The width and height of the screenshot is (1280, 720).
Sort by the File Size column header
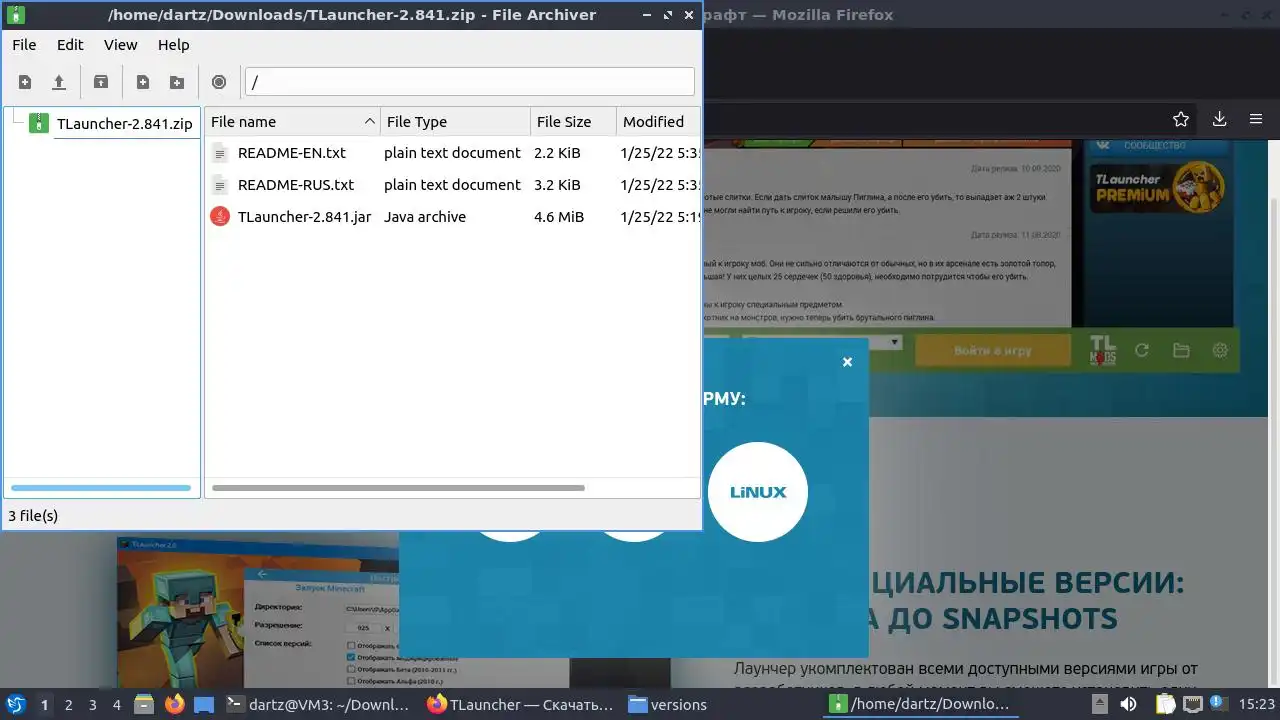click(x=573, y=122)
